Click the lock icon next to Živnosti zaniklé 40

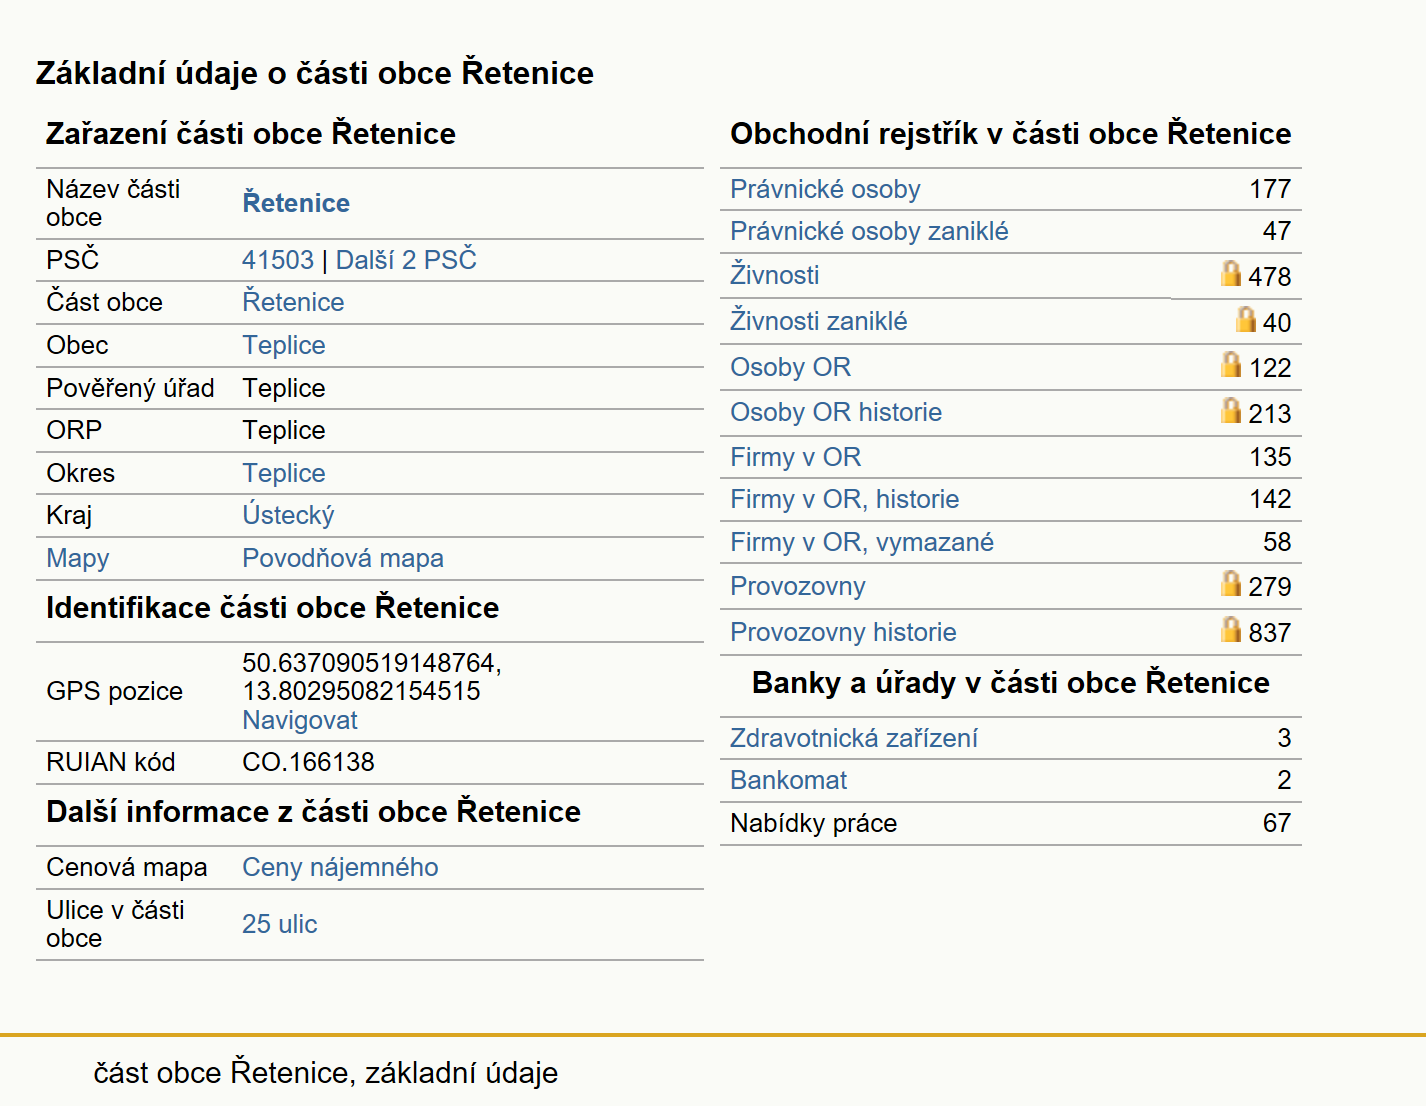1245,319
